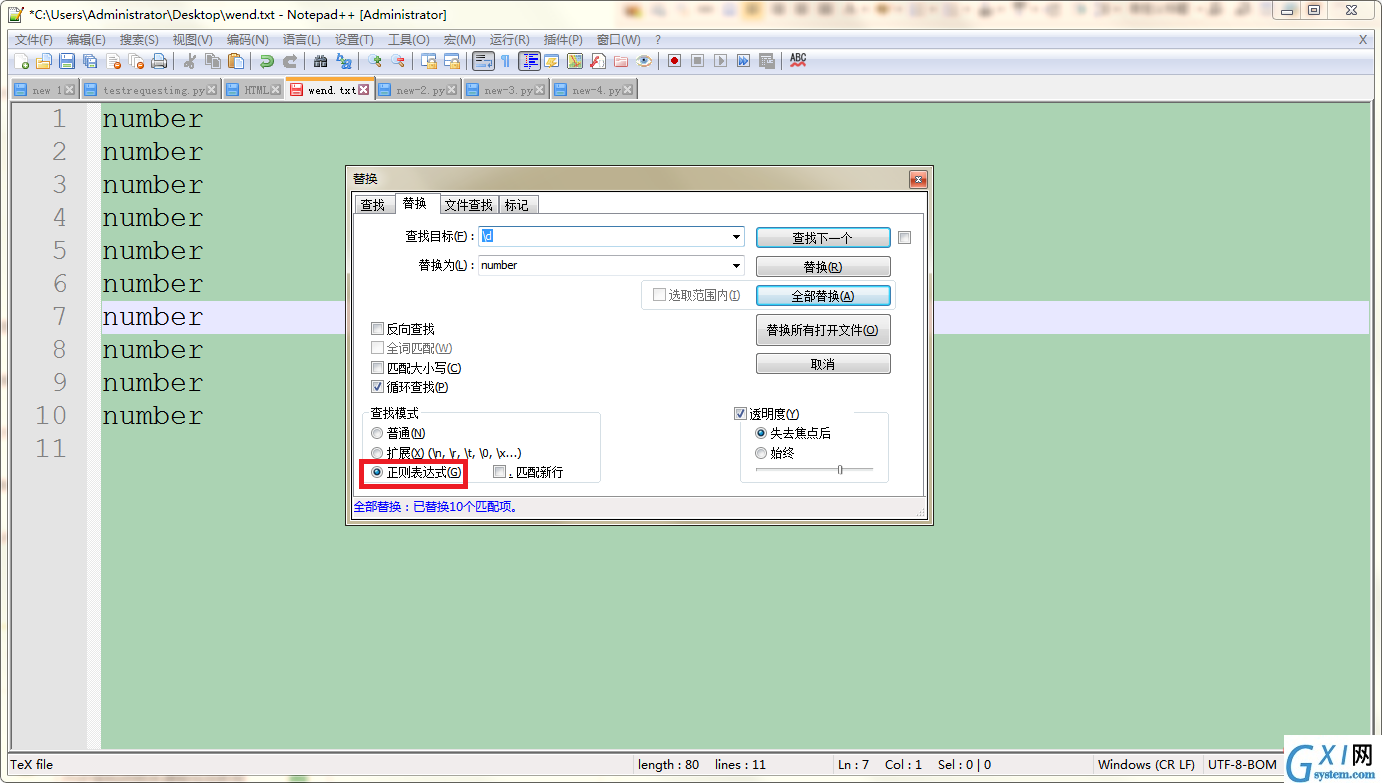1382x783 pixels.
Task: Expand the 查找目标 history dropdown
Action: tap(737, 237)
